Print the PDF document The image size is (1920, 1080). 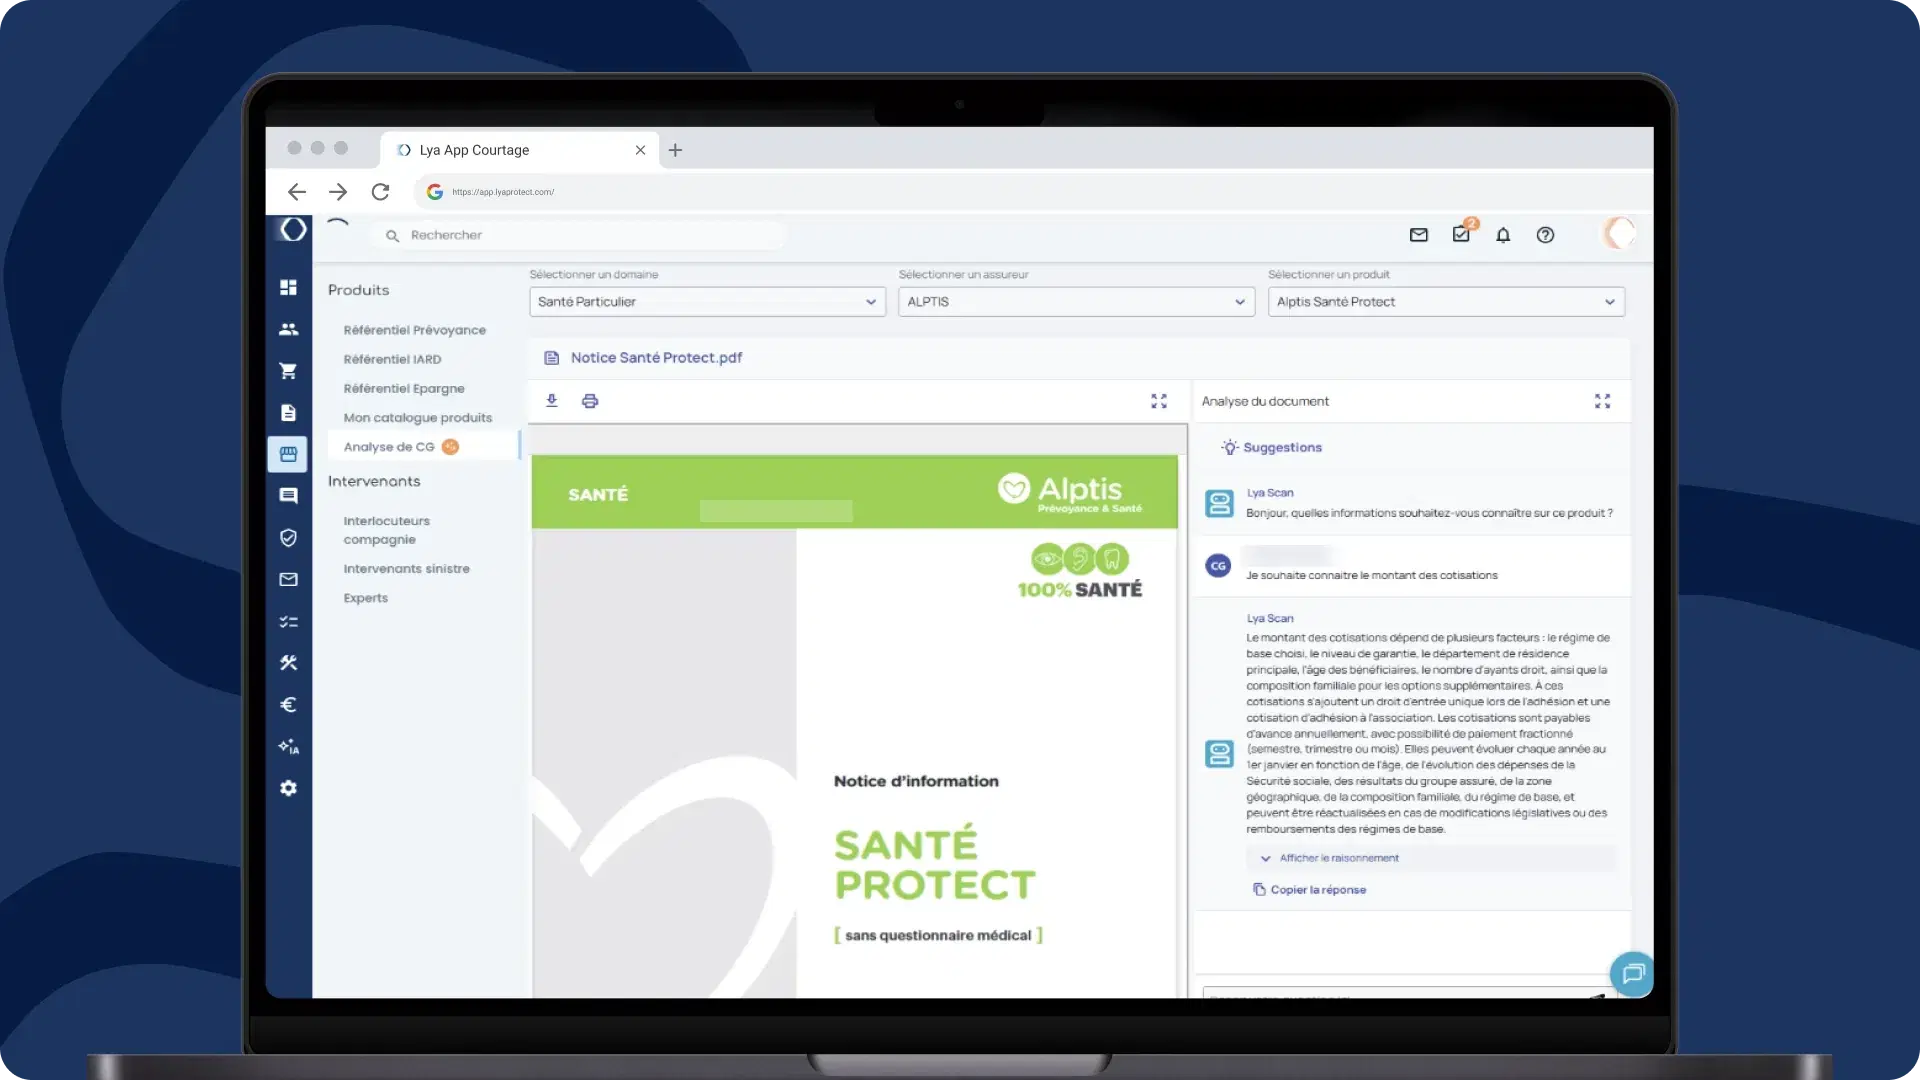[x=590, y=401]
